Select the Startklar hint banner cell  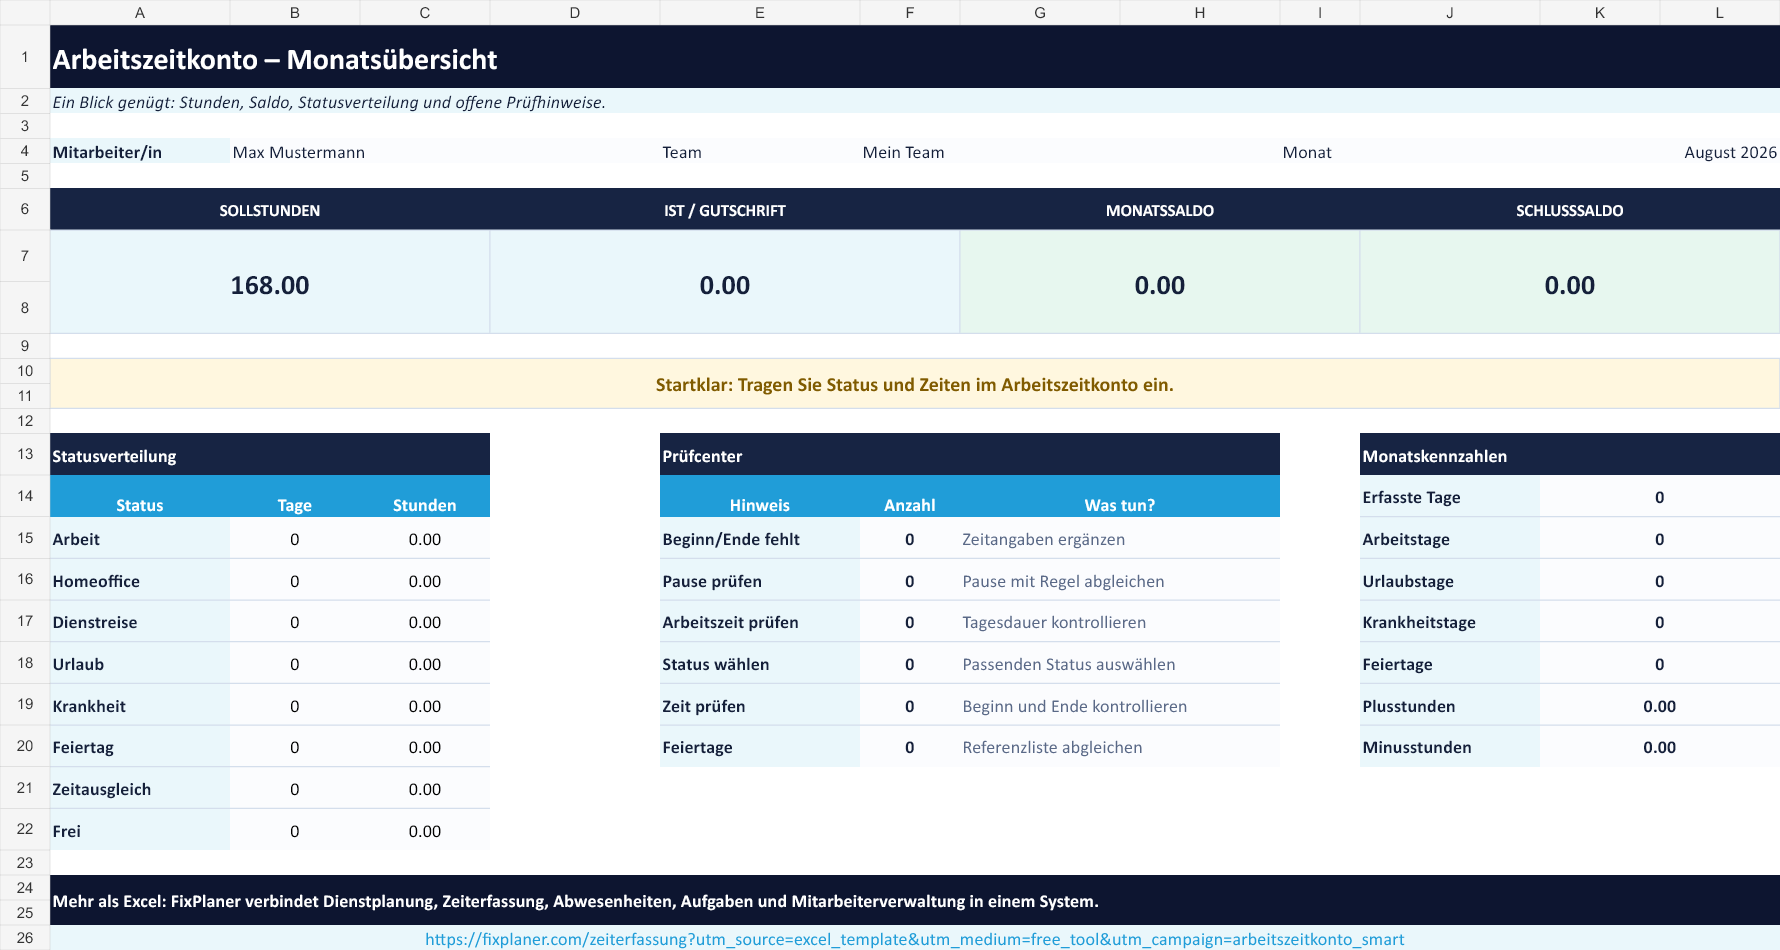pos(915,384)
